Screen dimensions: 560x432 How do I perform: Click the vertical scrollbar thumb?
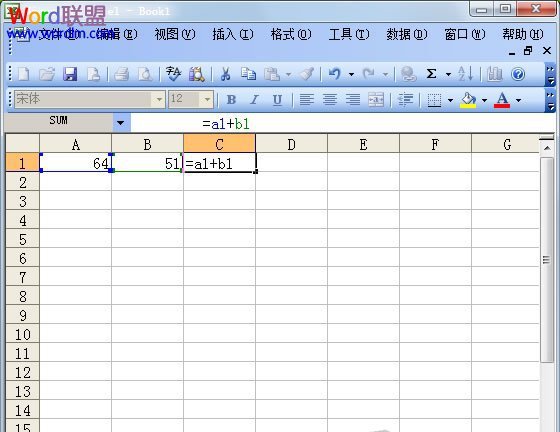(x=546, y=260)
